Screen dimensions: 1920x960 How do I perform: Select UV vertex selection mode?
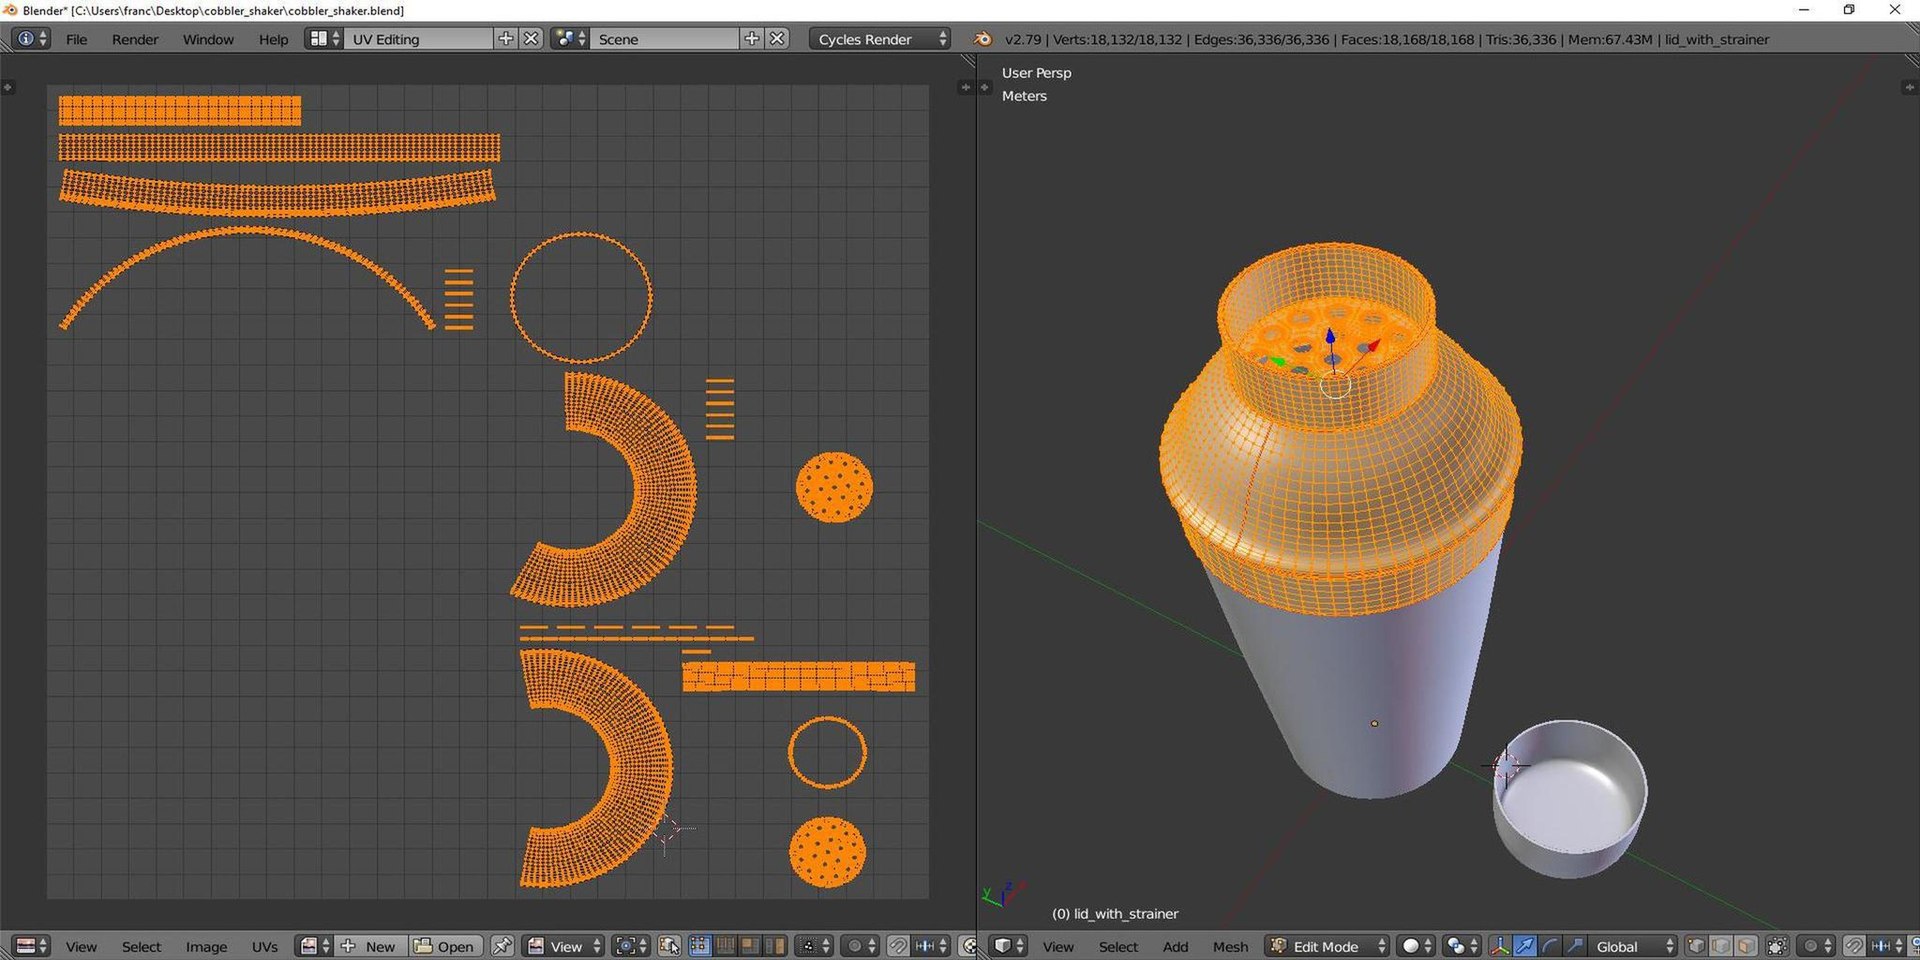[x=700, y=946]
